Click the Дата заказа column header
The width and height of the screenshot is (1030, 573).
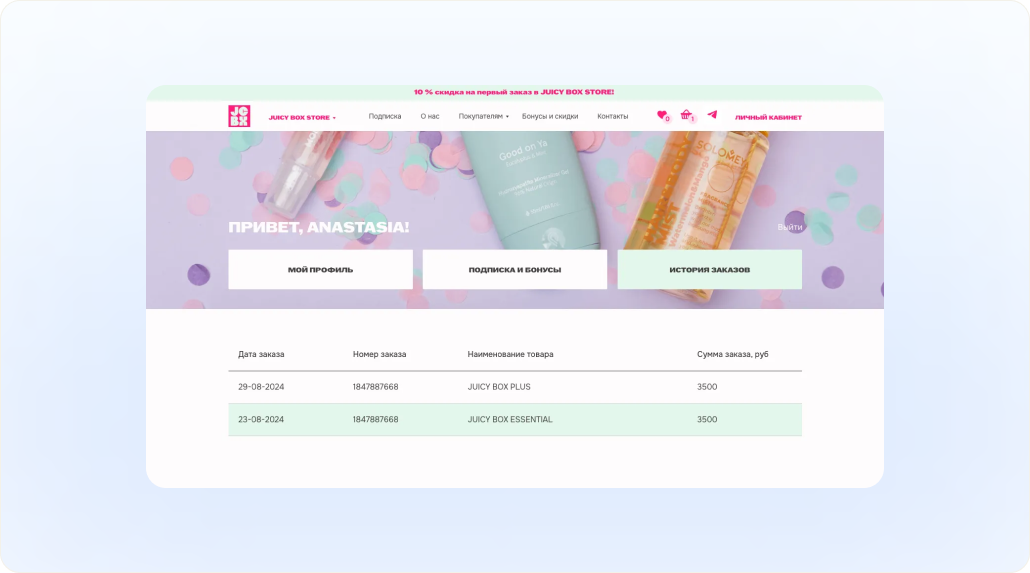pyautogui.click(x=261, y=354)
